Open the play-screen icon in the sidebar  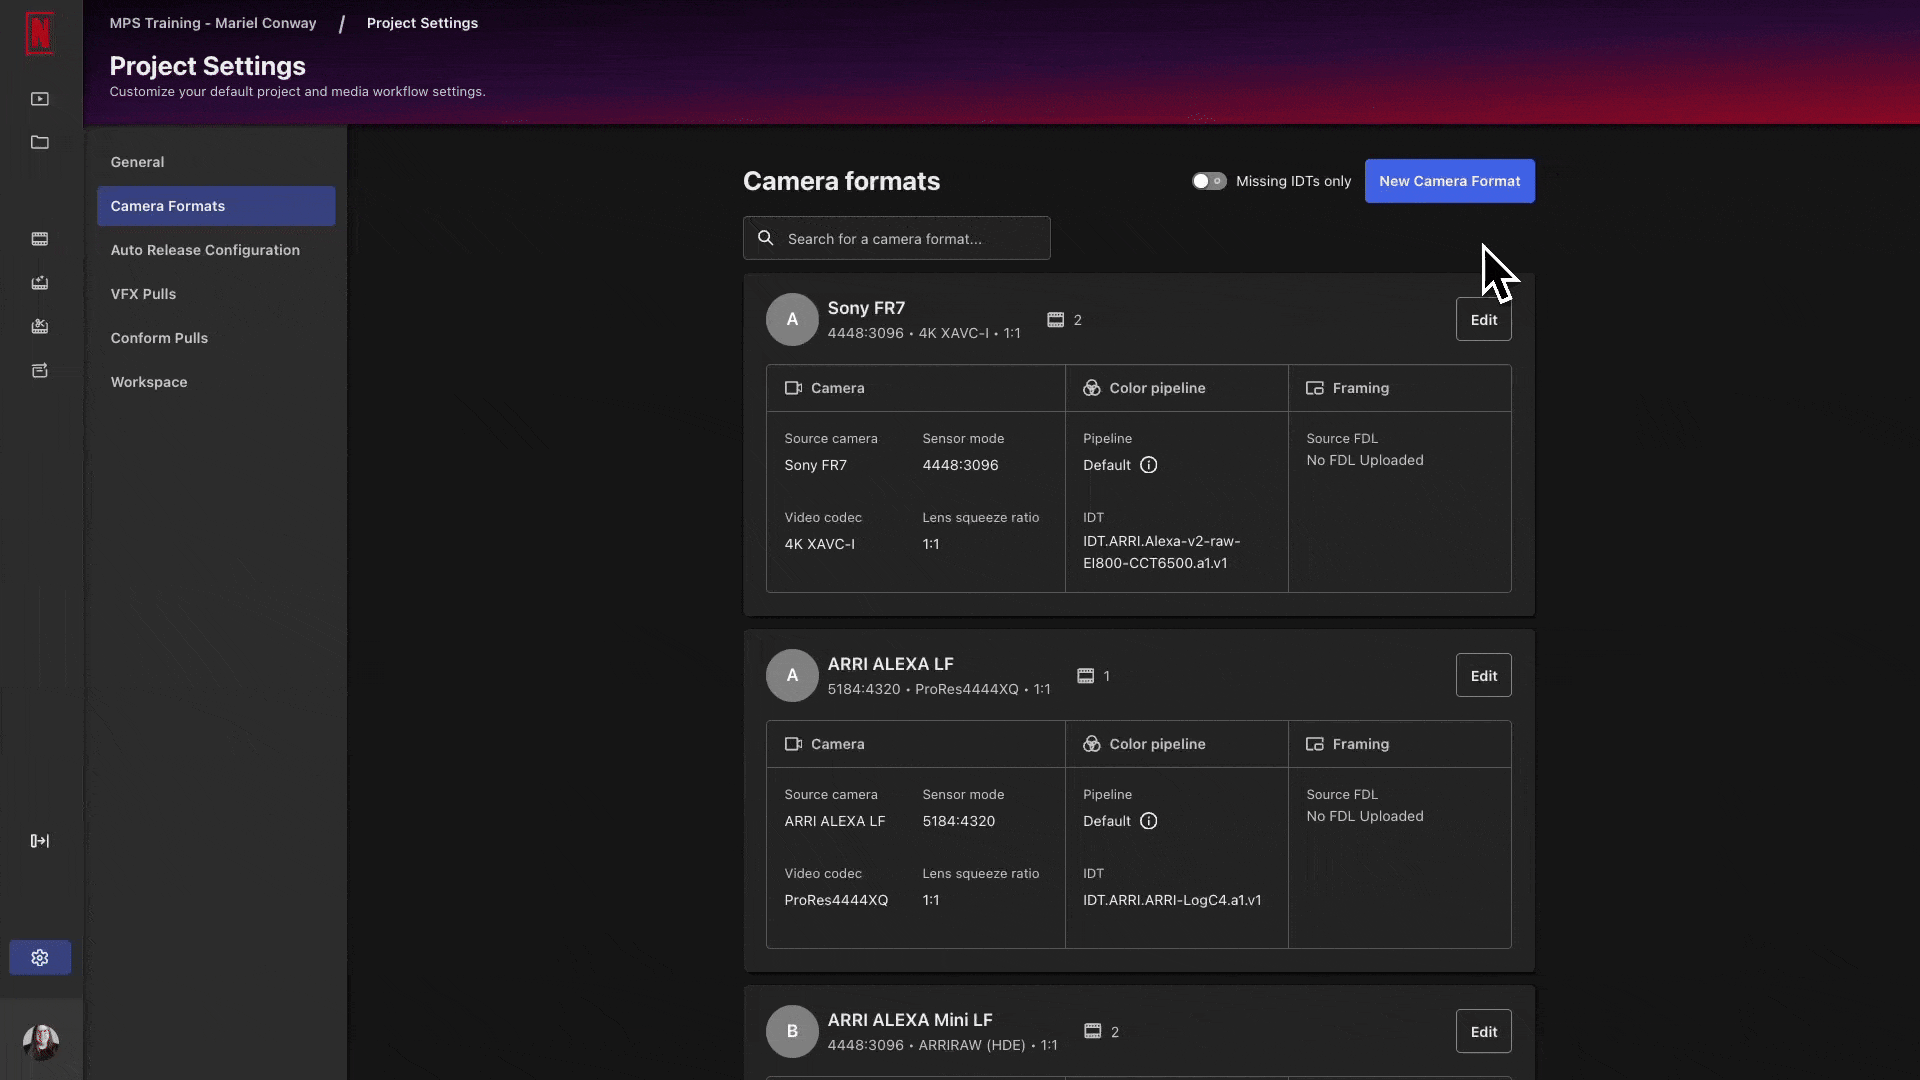40,99
